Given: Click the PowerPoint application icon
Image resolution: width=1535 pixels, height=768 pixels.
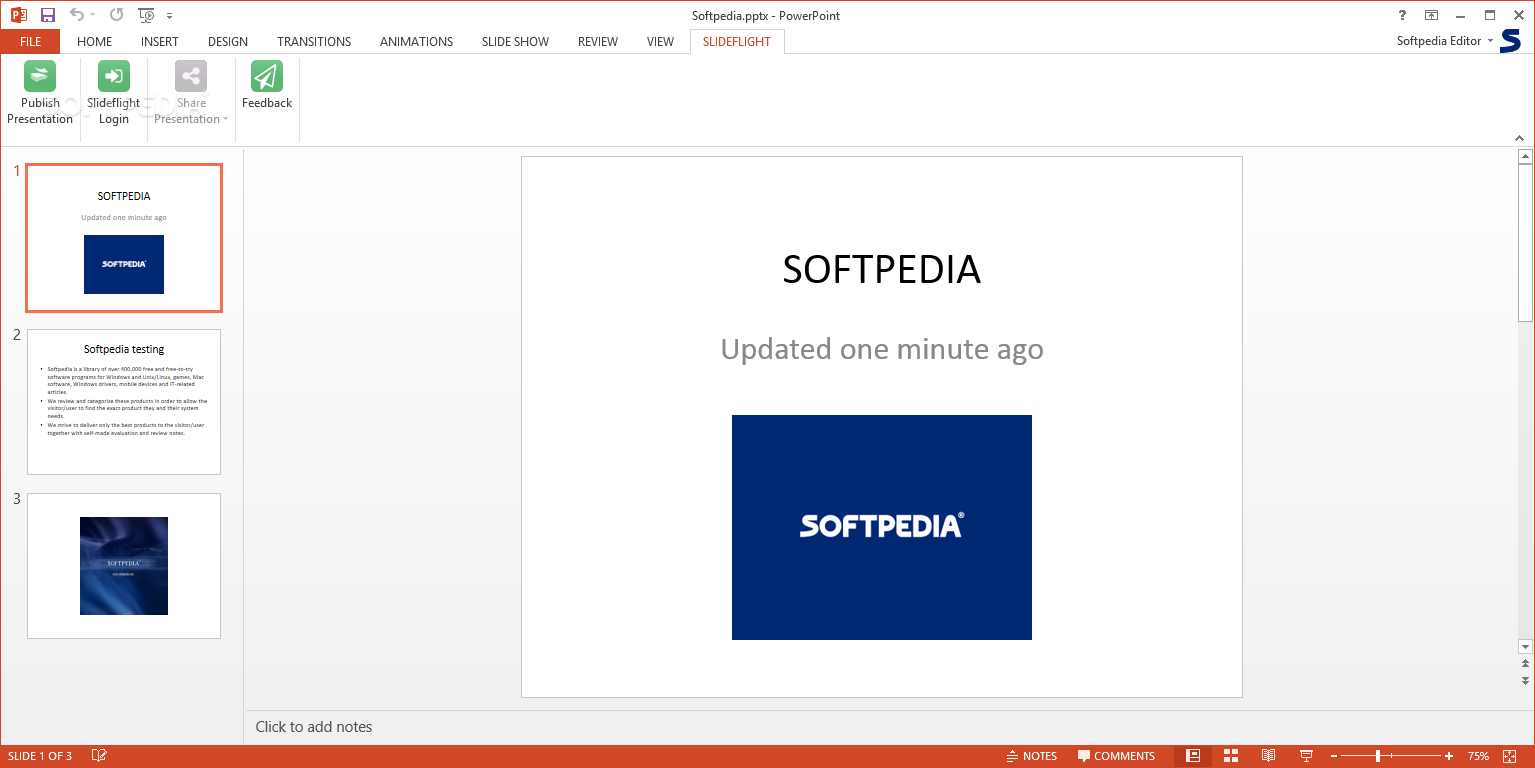Looking at the screenshot, I should 18,15.
